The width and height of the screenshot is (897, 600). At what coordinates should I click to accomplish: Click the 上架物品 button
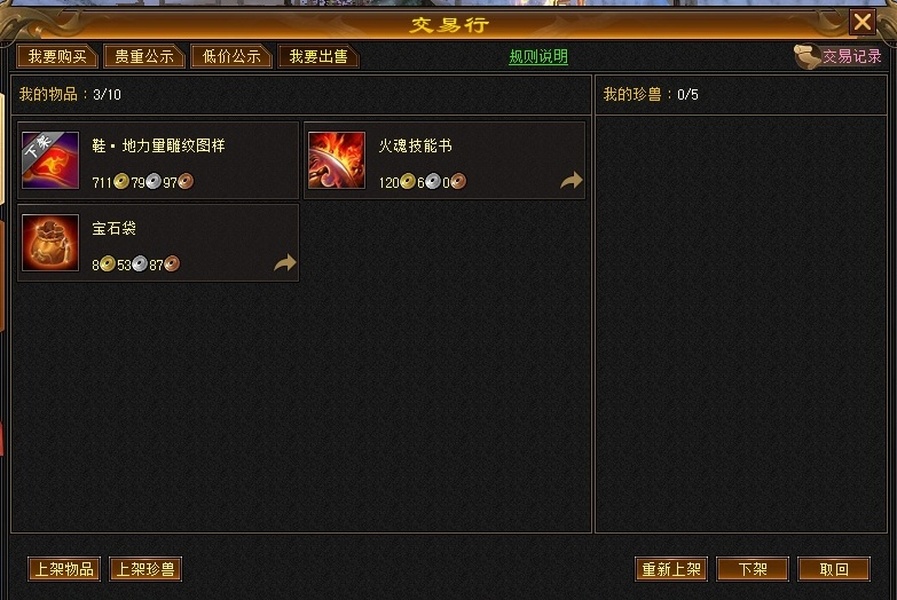click(x=64, y=569)
